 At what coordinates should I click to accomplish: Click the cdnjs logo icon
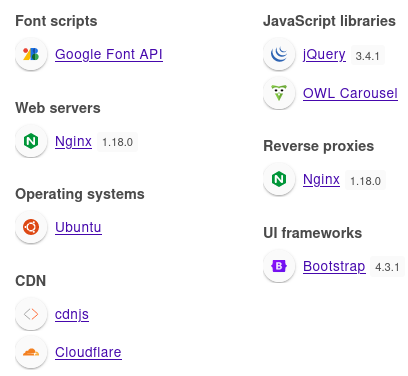(x=31, y=314)
